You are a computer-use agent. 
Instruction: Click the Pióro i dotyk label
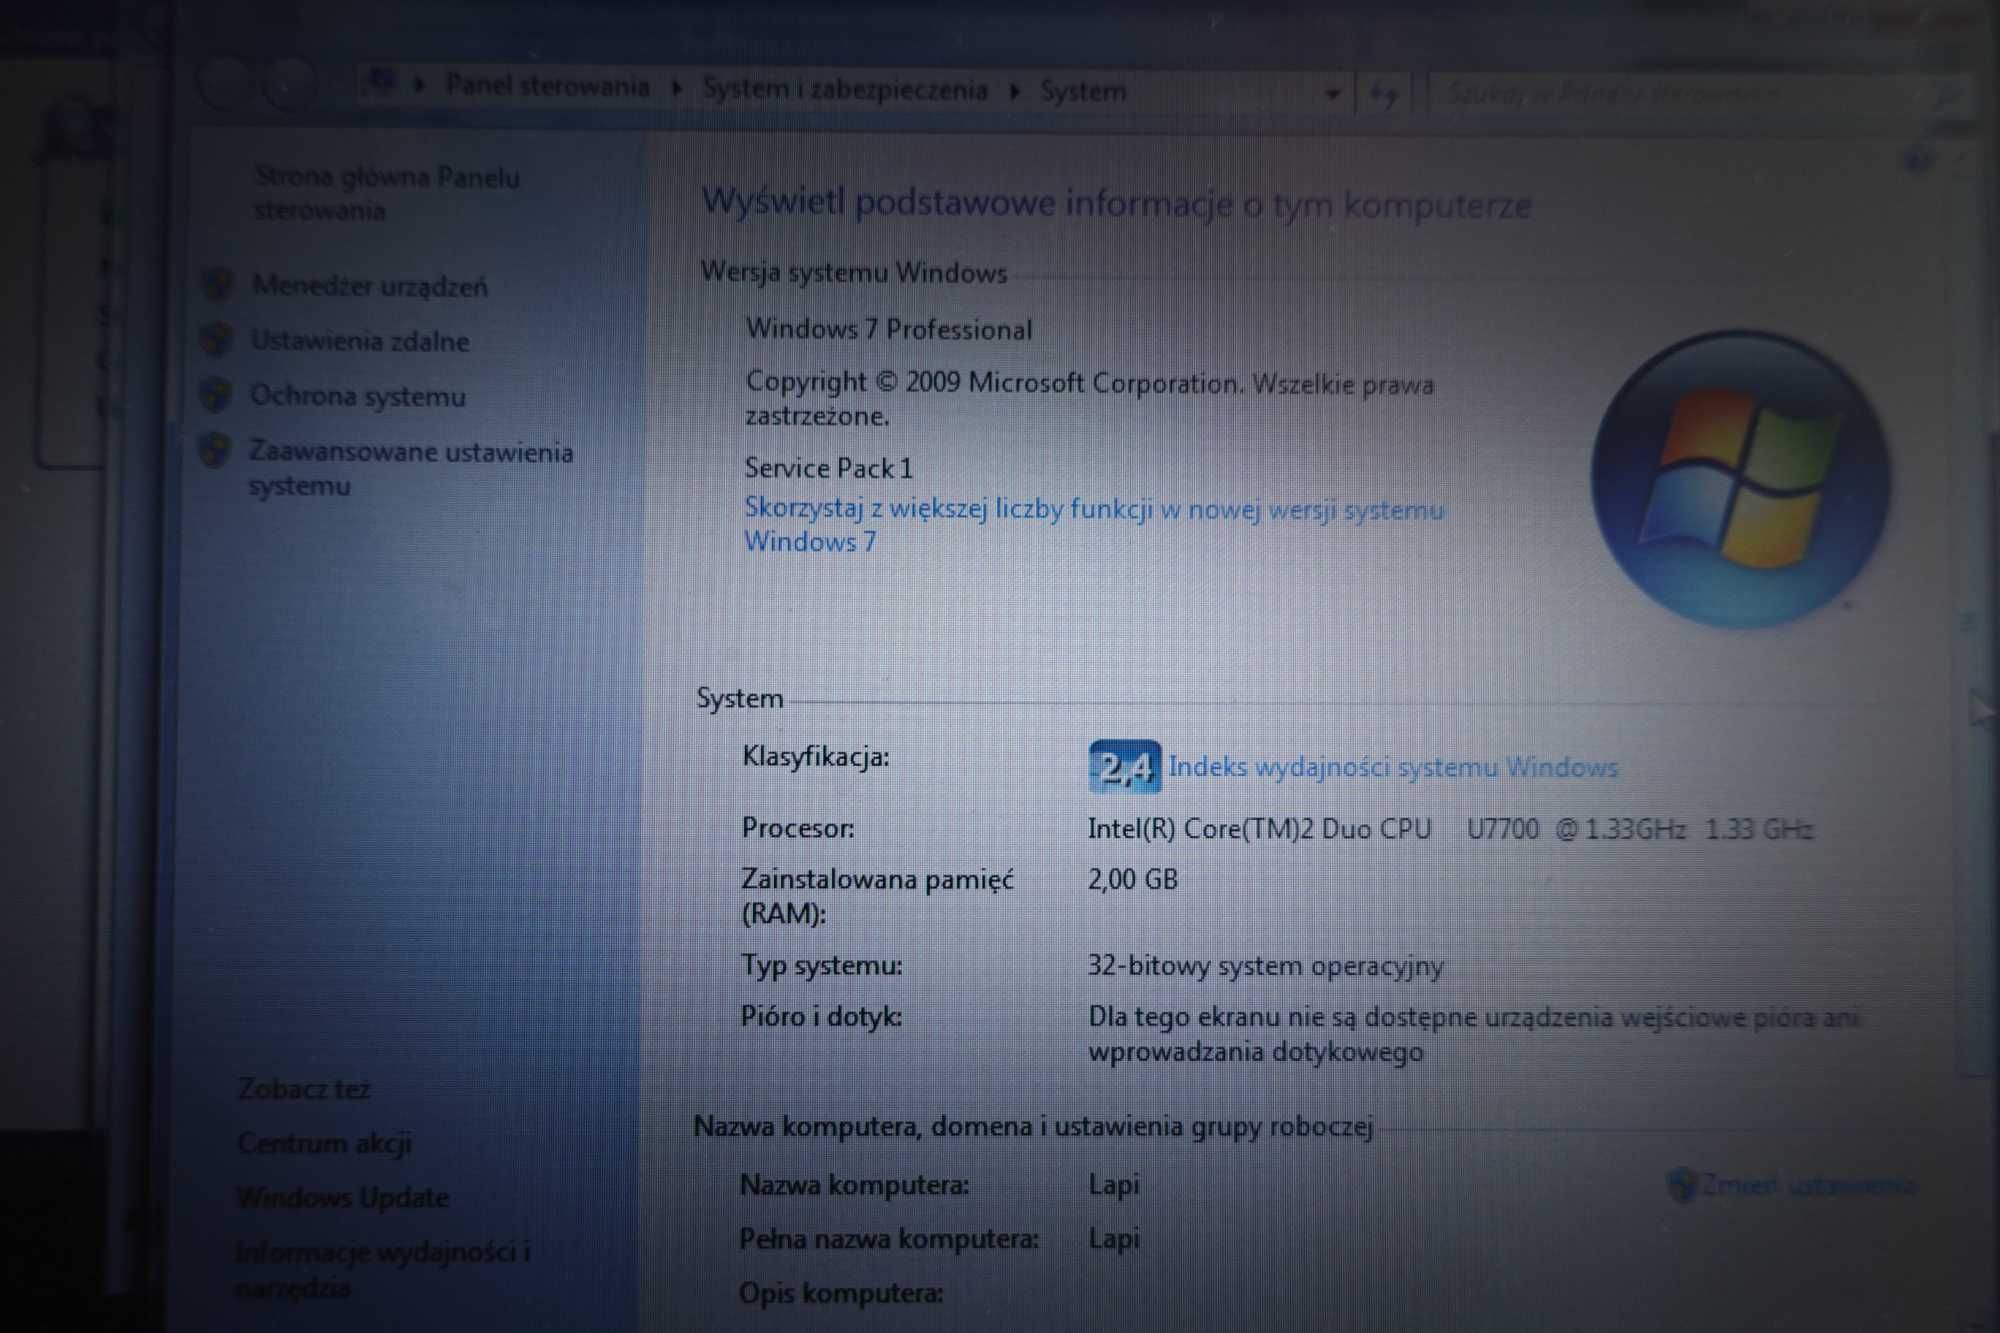point(821,1017)
